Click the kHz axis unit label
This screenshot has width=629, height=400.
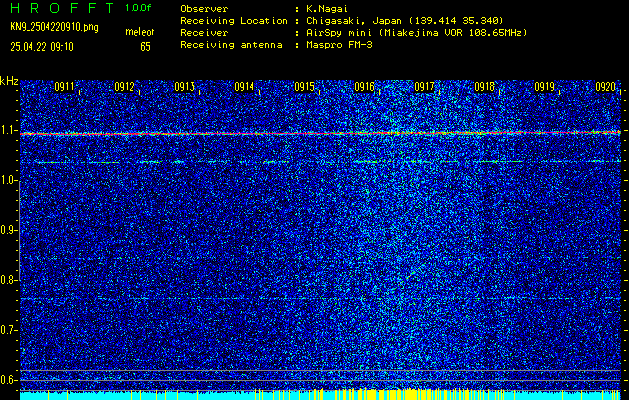pos(9,81)
